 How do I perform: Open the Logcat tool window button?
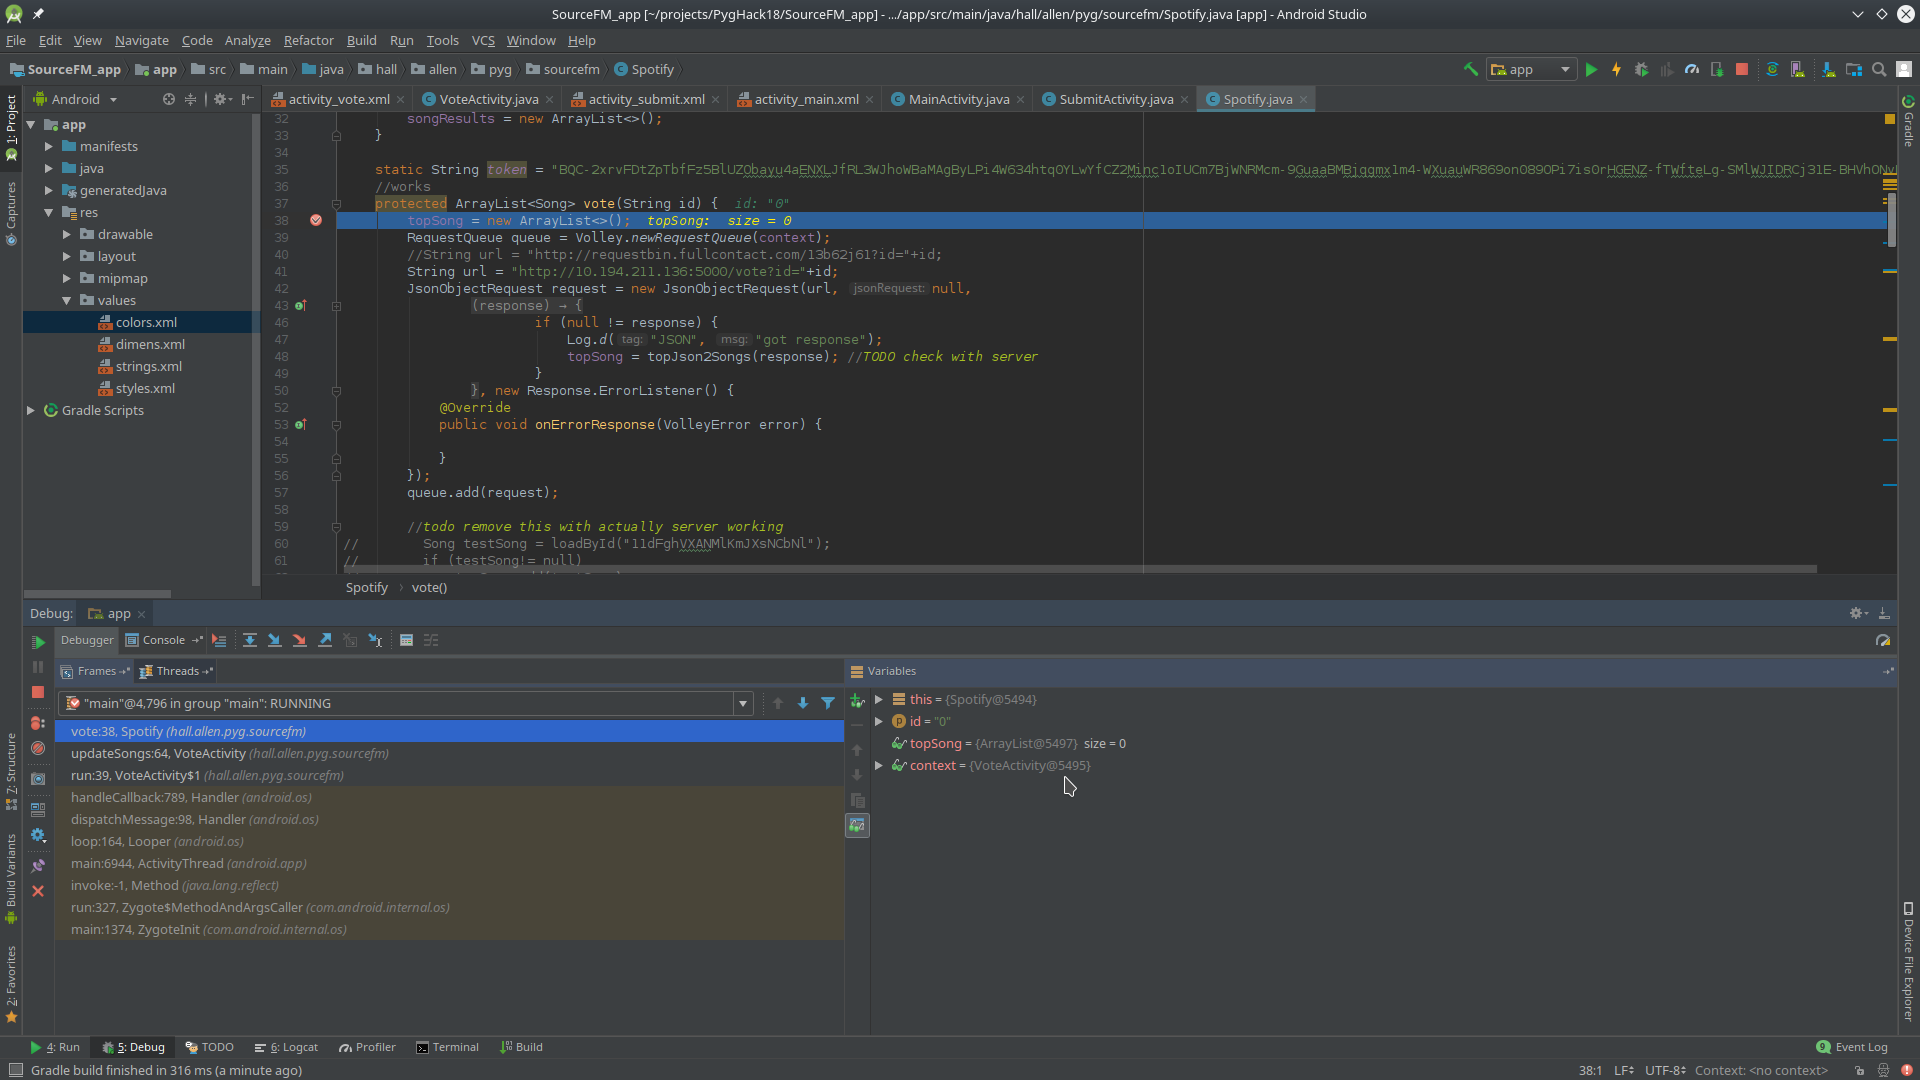(x=286, y=1047)
